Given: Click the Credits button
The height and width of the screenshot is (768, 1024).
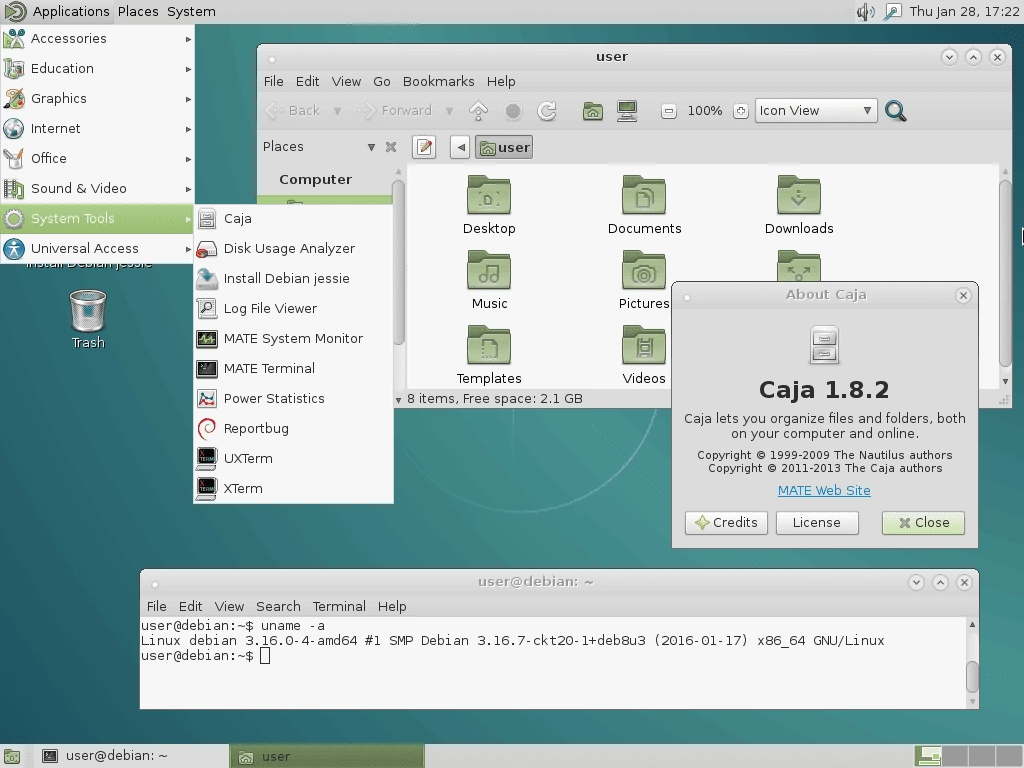Looking at the screenshot, I should (726, 522).
